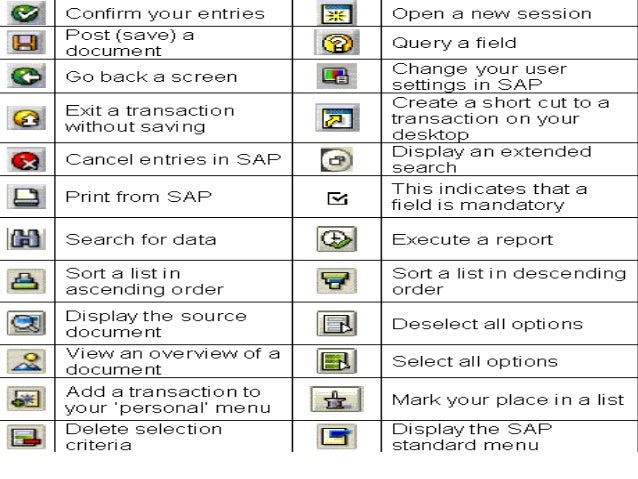Click the green Go back a screen arrow

[x=26, y=76]
